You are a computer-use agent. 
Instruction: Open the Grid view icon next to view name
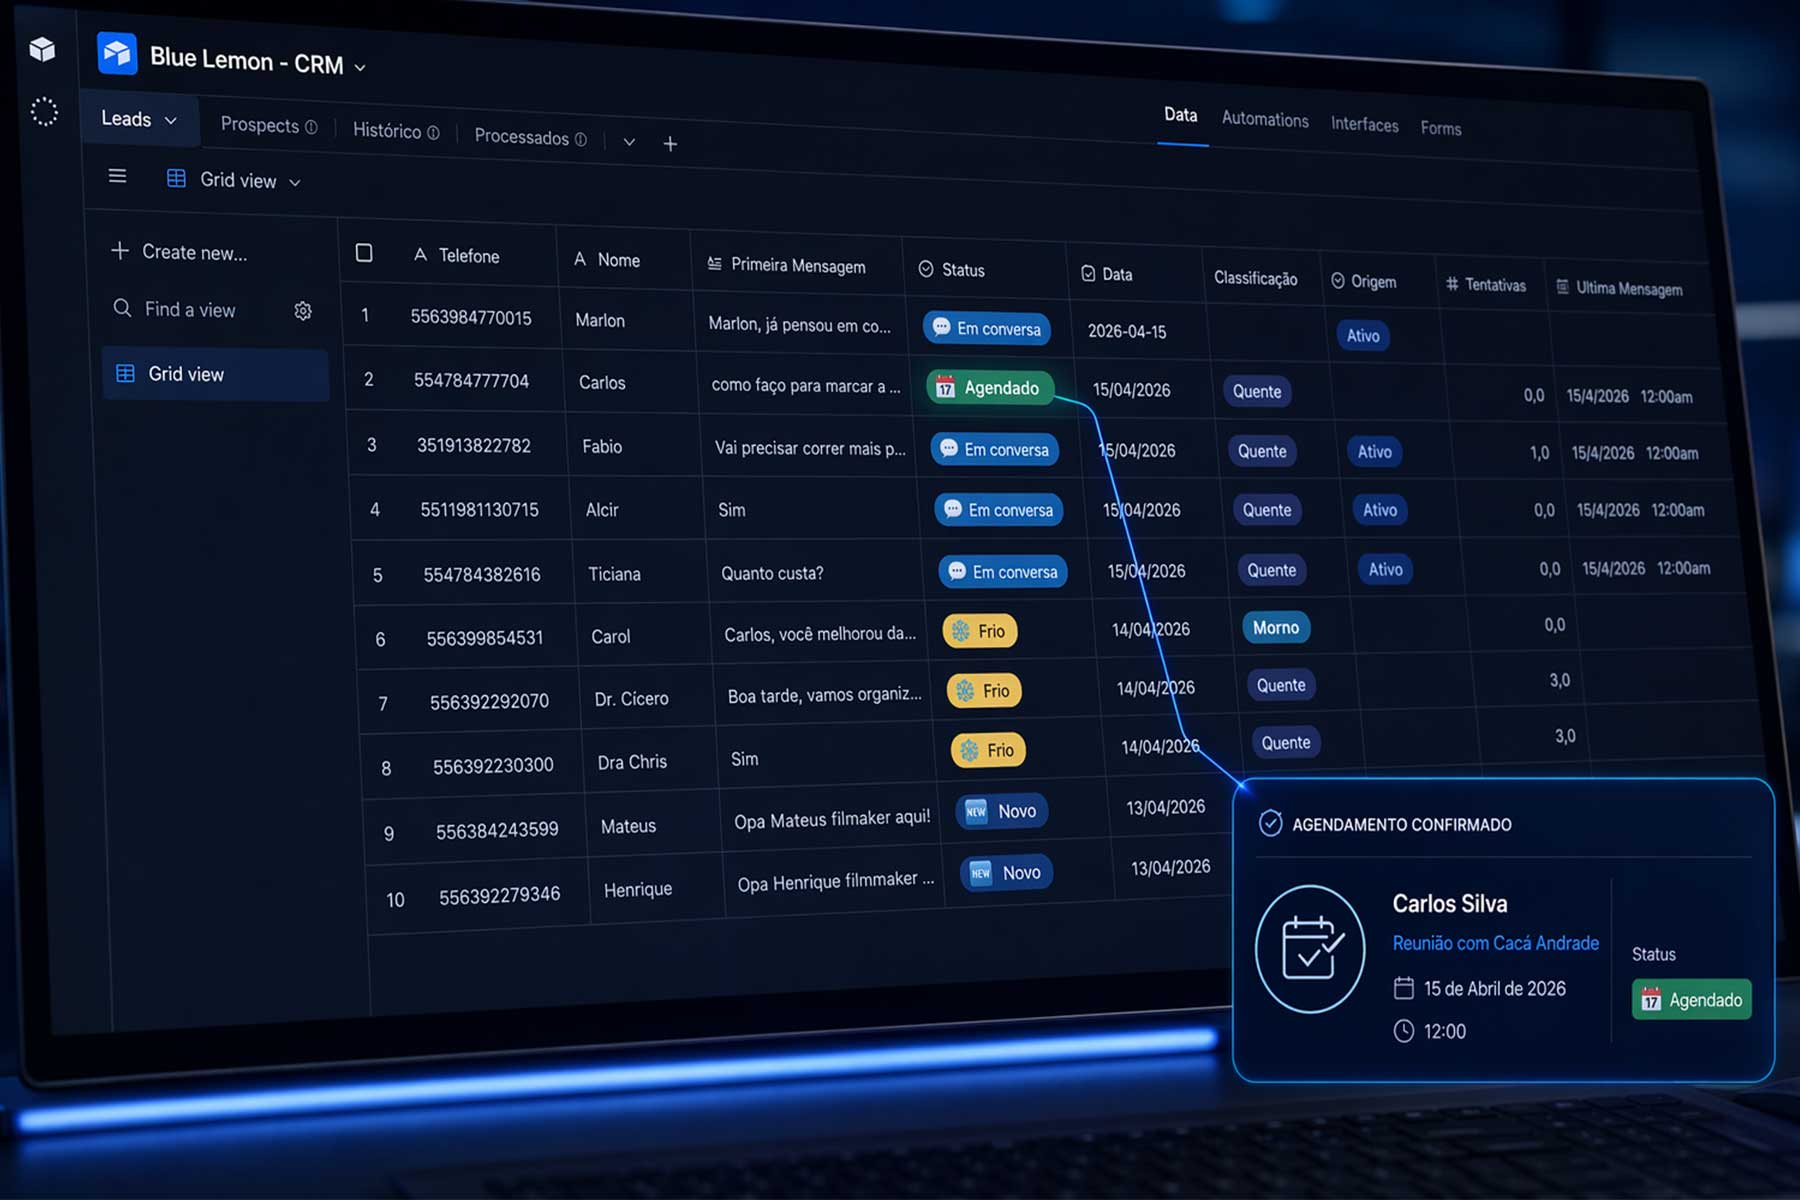(176, 180)
